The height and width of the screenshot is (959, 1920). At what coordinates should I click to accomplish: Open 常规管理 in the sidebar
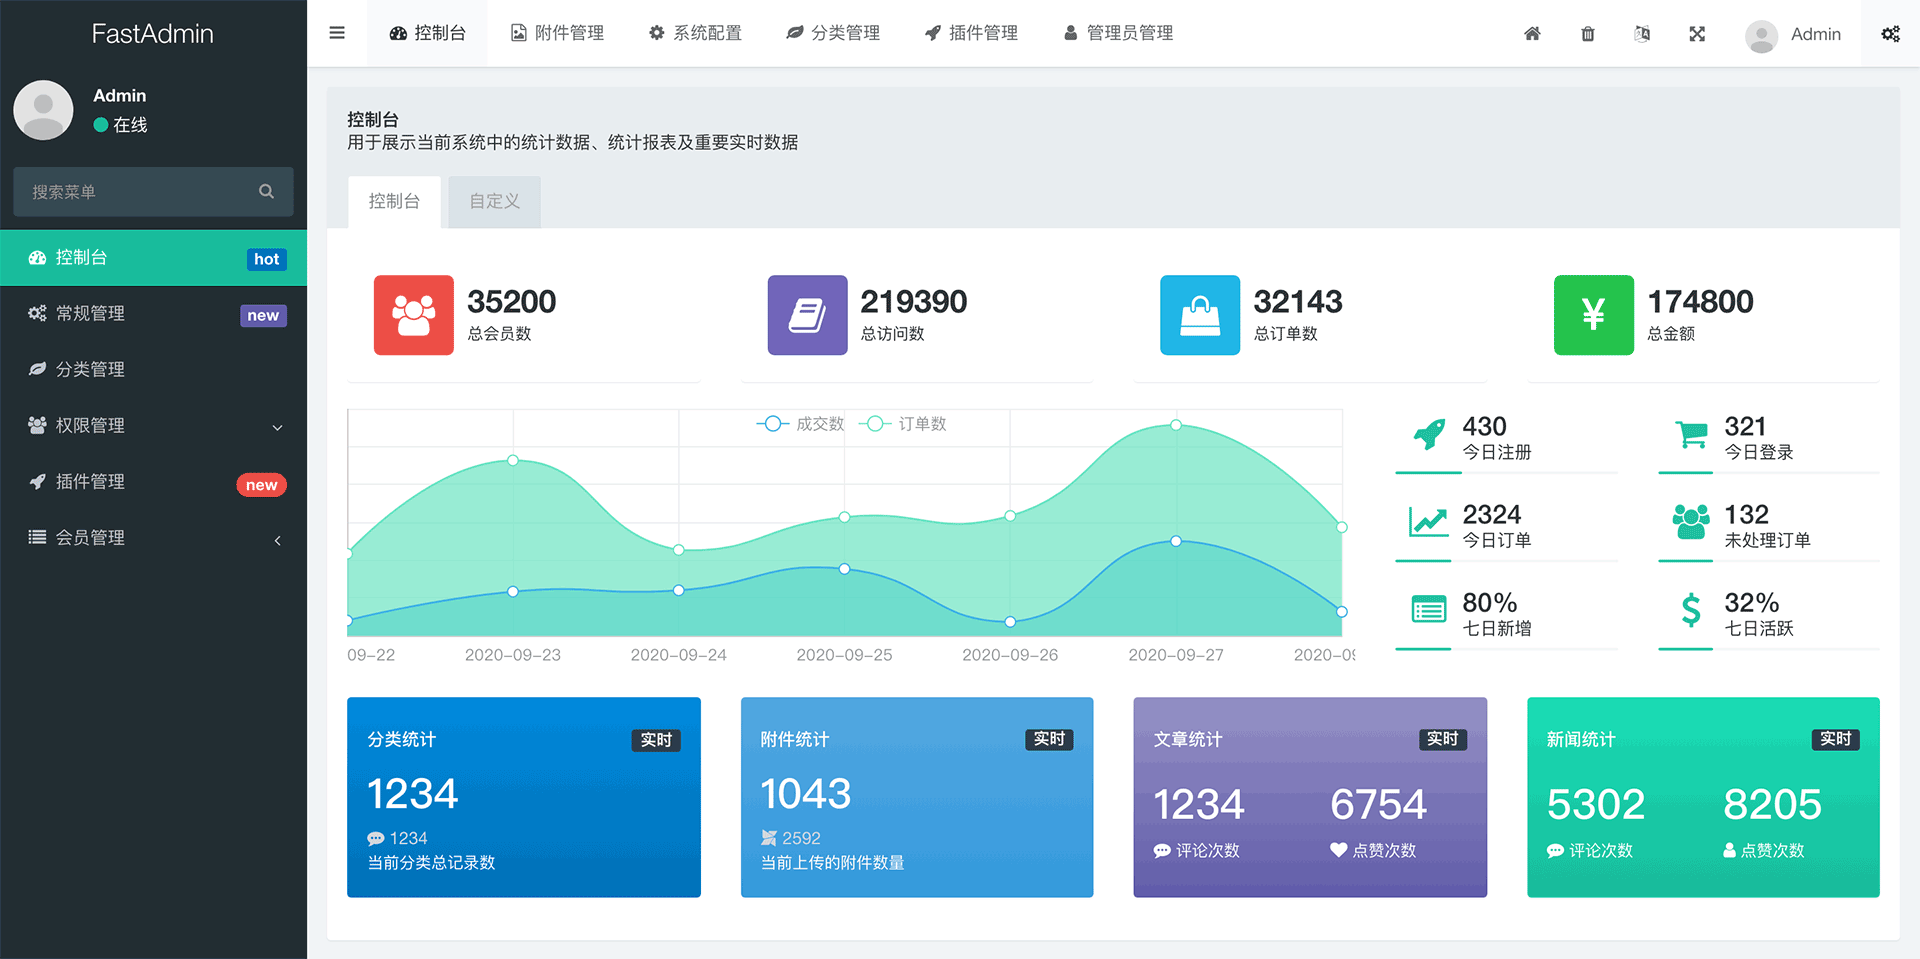[x=153, y=314]
